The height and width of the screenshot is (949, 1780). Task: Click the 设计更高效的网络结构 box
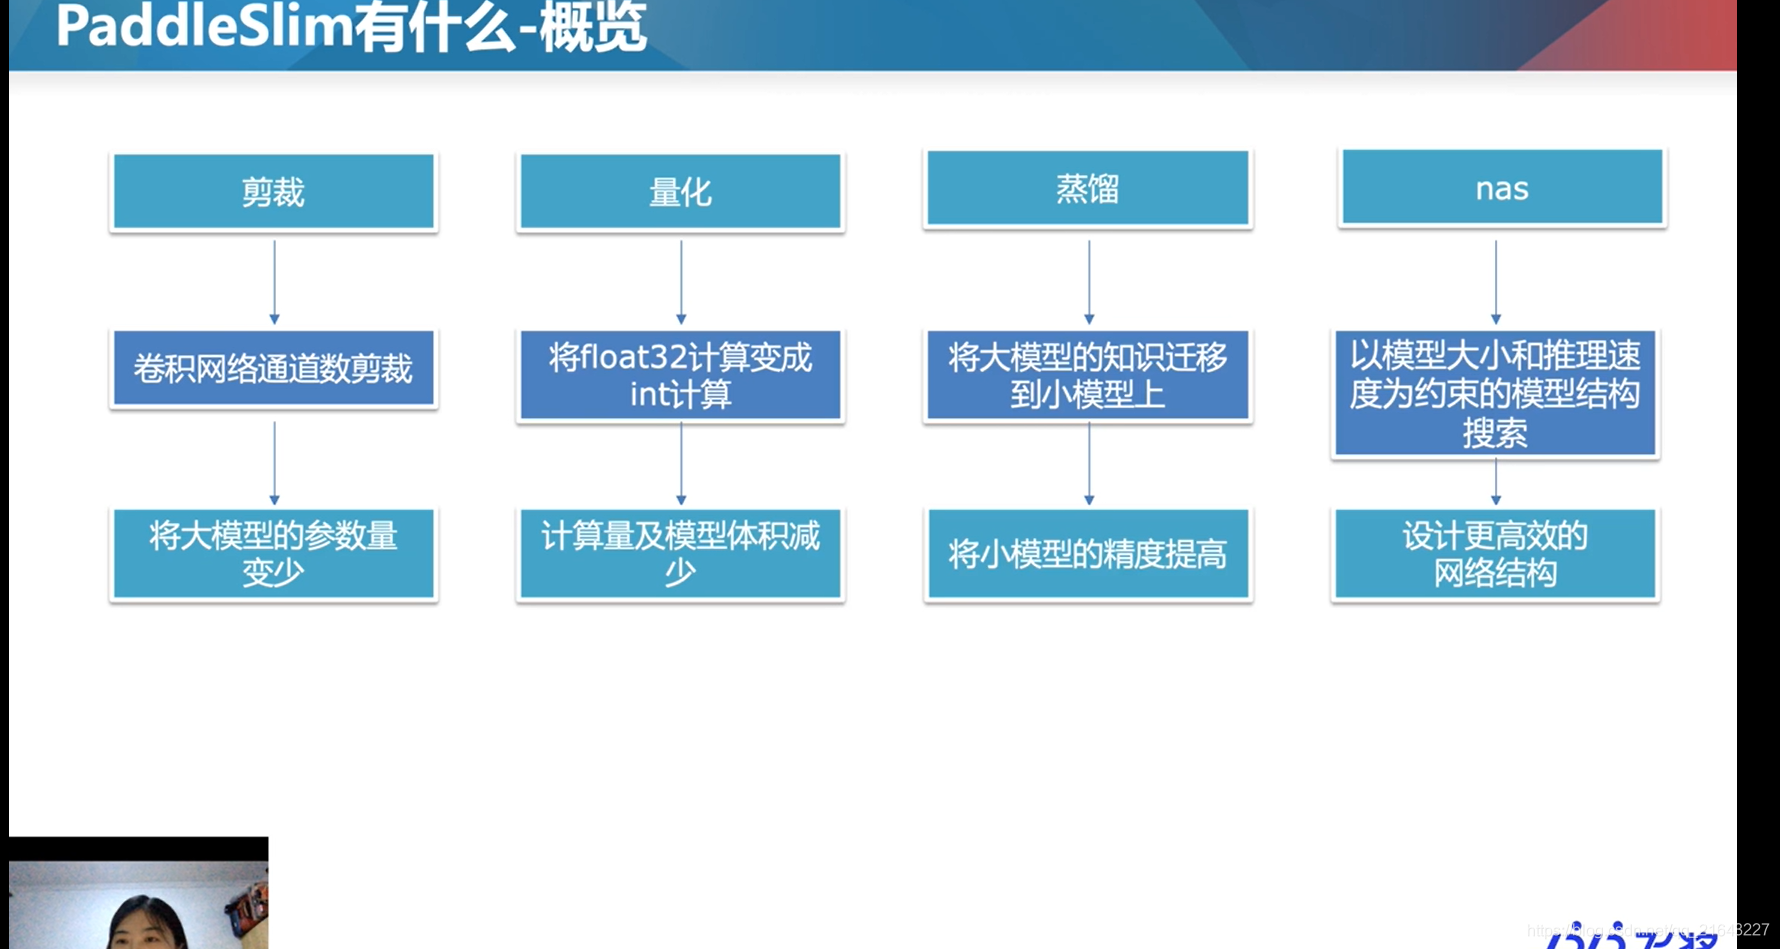point(1495,554)
